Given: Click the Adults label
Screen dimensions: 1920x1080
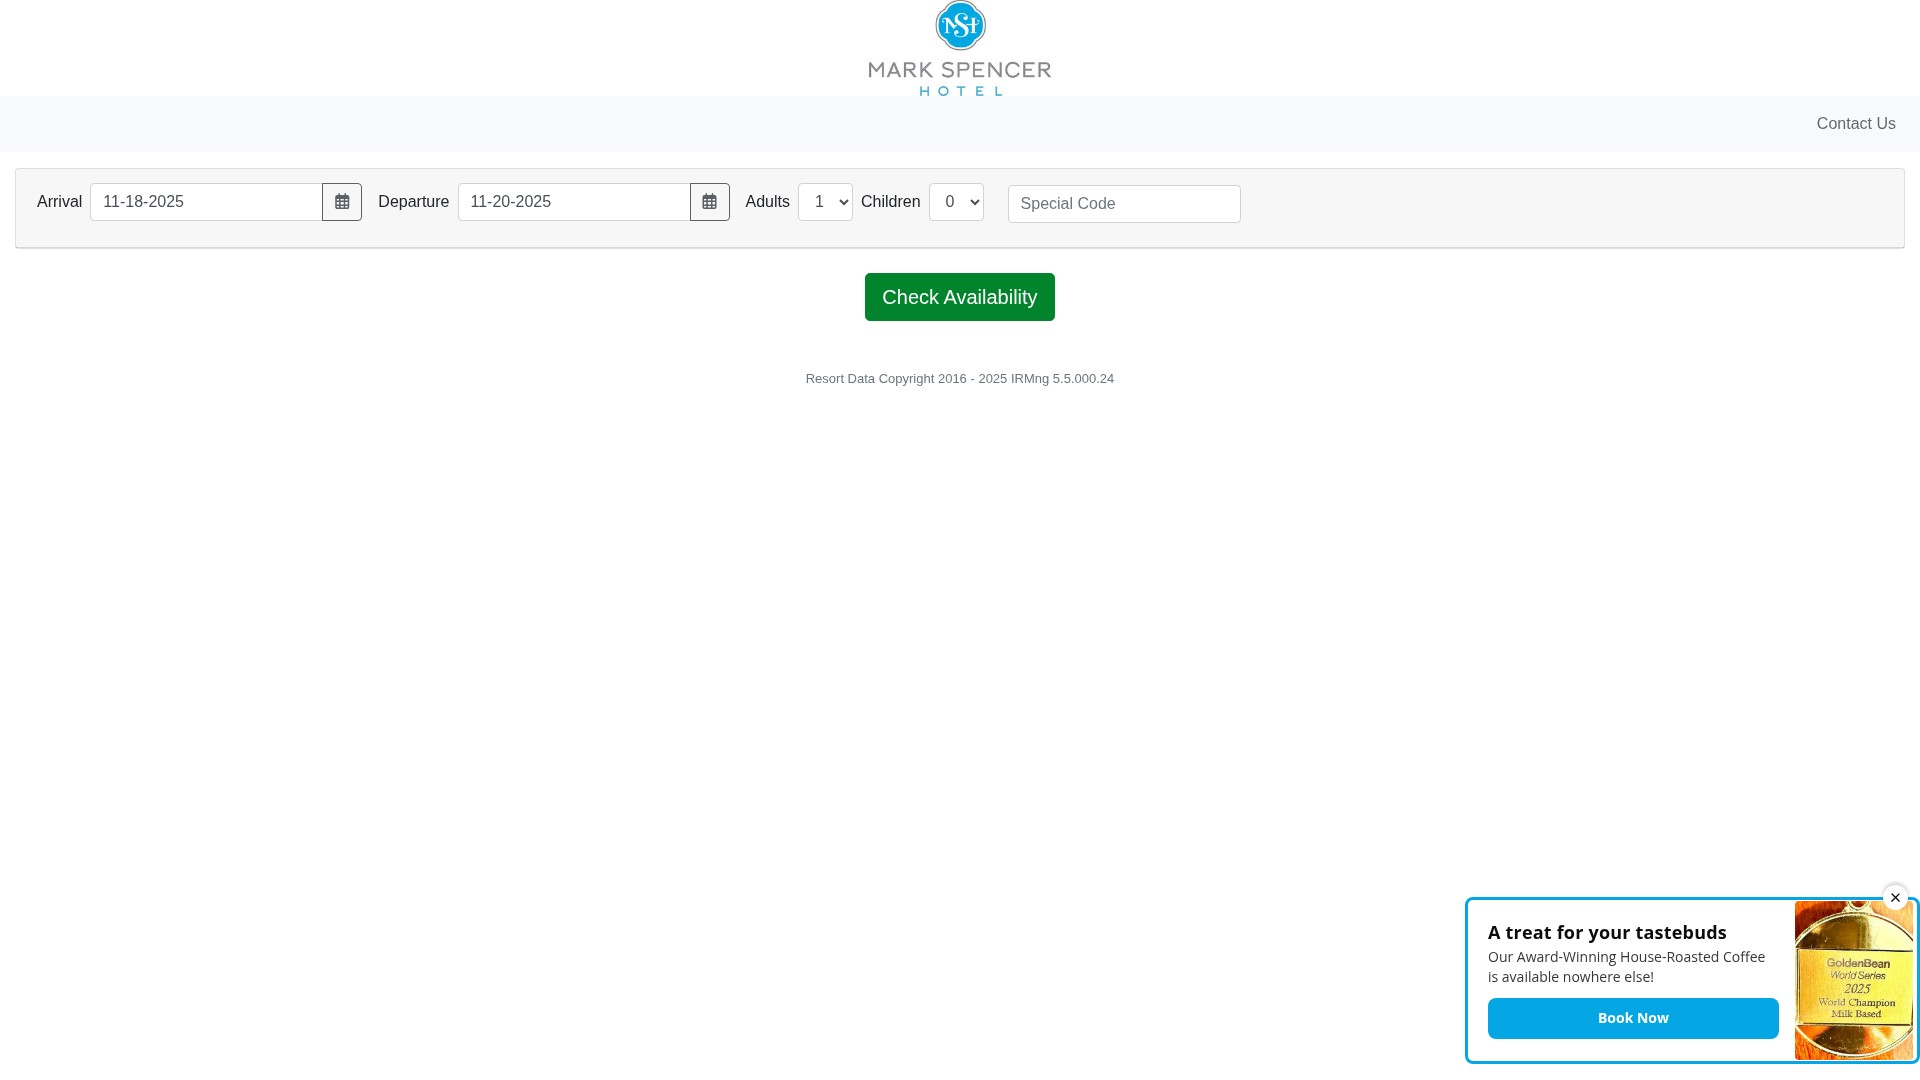Looking at the screenshot, I should pyautogui.click(x=767, y=202).
